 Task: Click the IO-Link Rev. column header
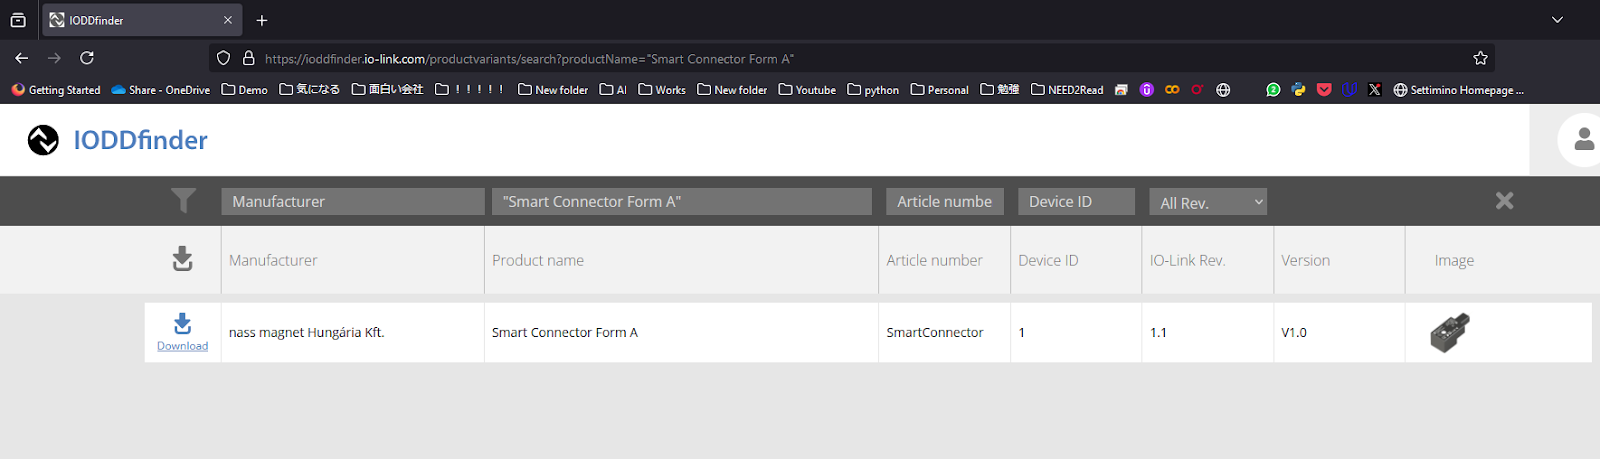pos(1187,260)
